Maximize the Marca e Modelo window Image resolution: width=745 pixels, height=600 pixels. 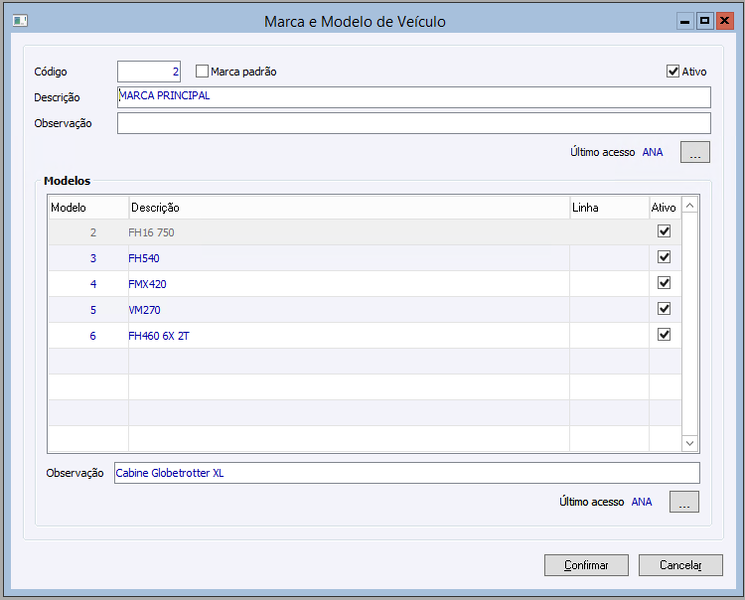[x=705, y=21]
